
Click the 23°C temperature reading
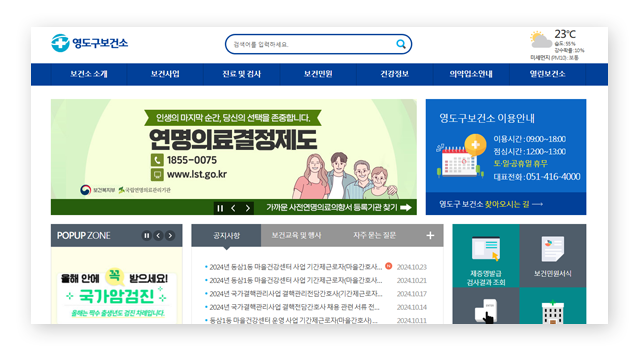pyautogui.click(x=565, y=34)
